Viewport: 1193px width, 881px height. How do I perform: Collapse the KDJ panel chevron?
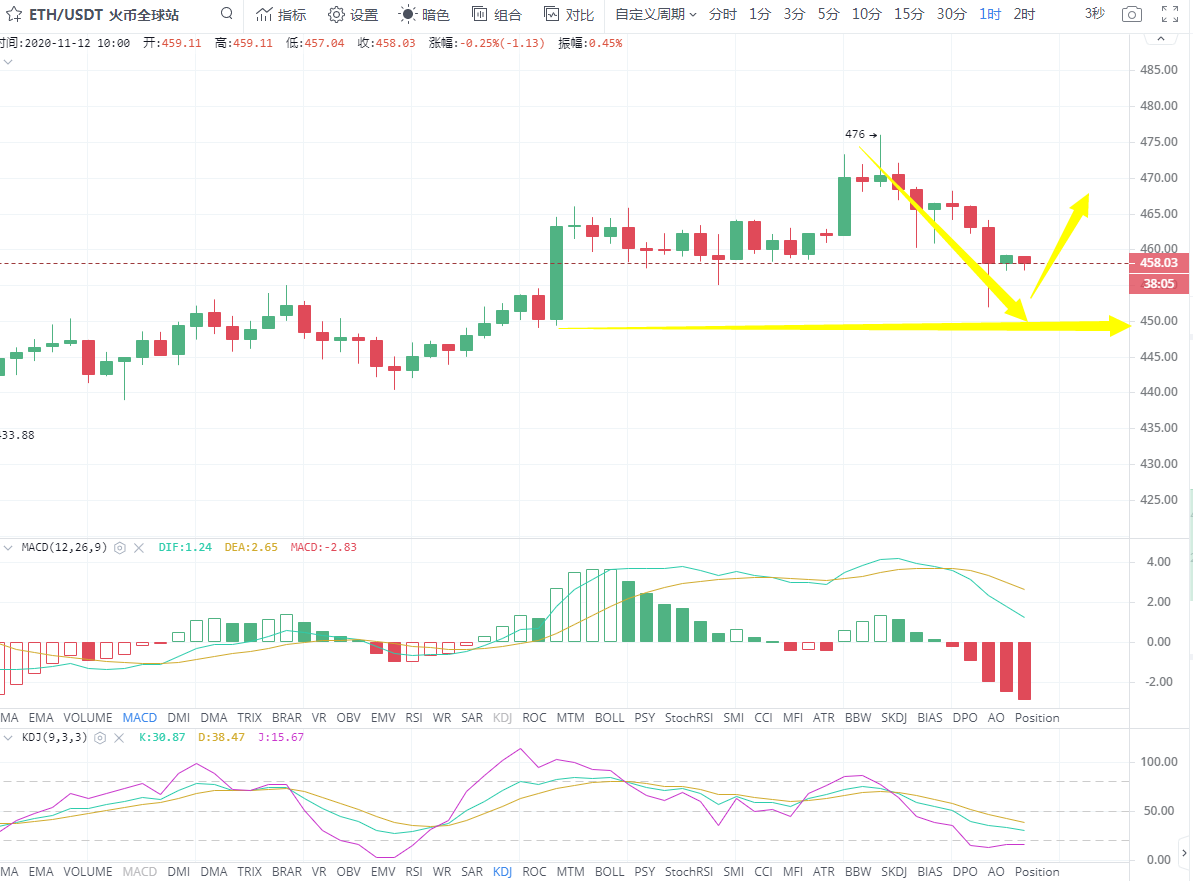[x=8, y=737]
